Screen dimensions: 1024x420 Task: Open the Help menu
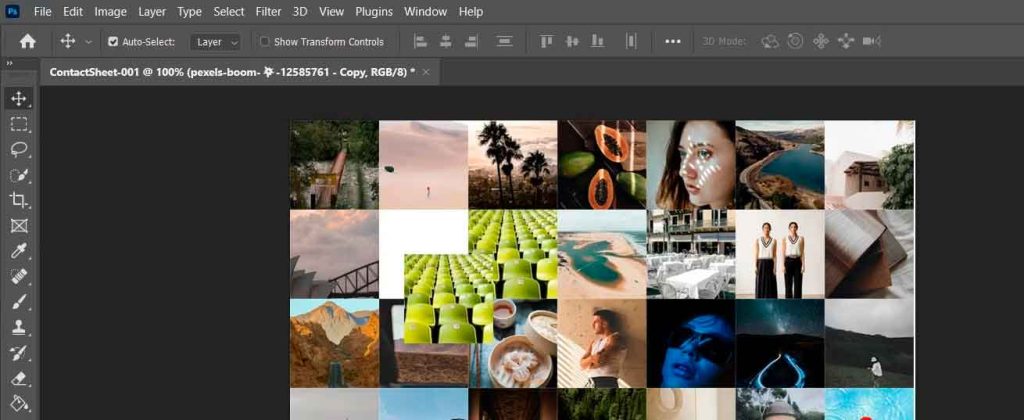click(471, 12)
